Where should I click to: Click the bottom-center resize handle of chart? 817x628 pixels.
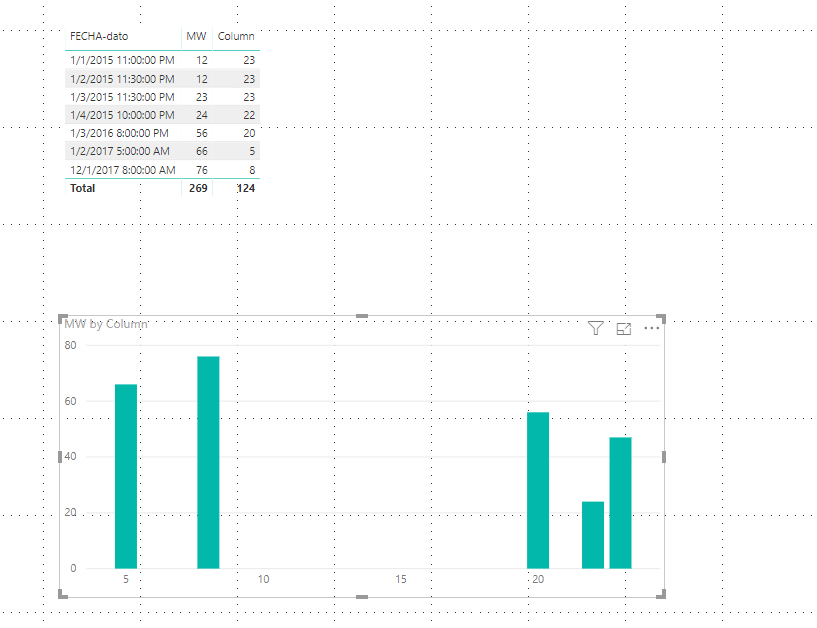coord(362,597)
